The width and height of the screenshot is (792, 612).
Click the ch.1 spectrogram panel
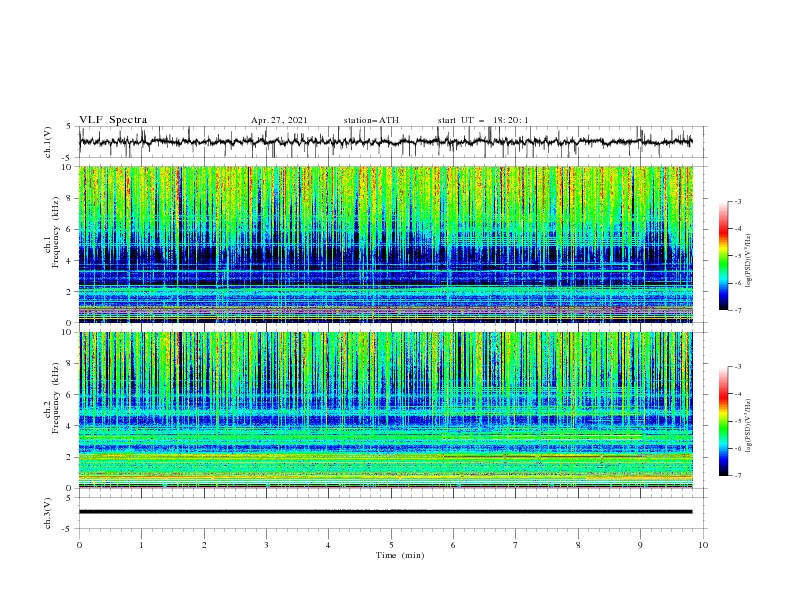tap(386, 244)
